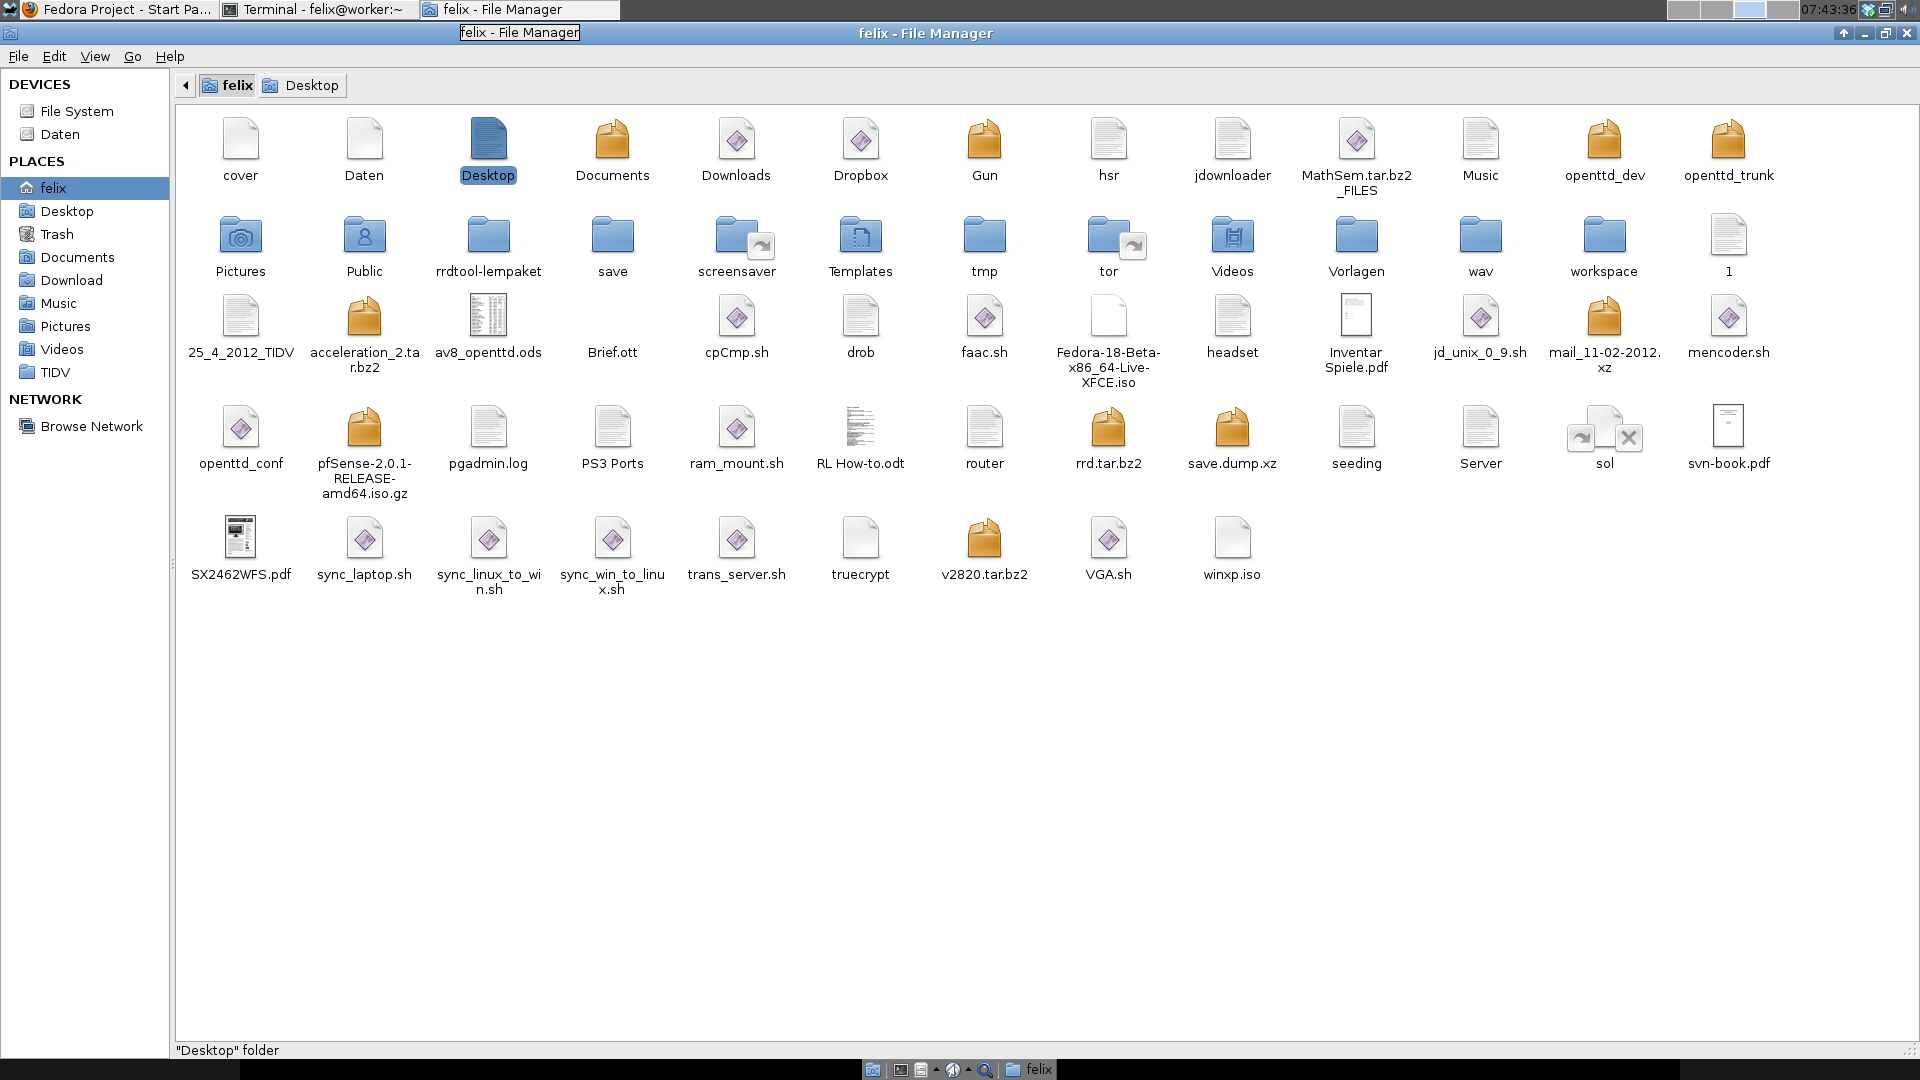Screen dimensions: 1920x1080
Task: Click the magnifier search launcher in bottom panel
Action: click(x=985, y=1070)
